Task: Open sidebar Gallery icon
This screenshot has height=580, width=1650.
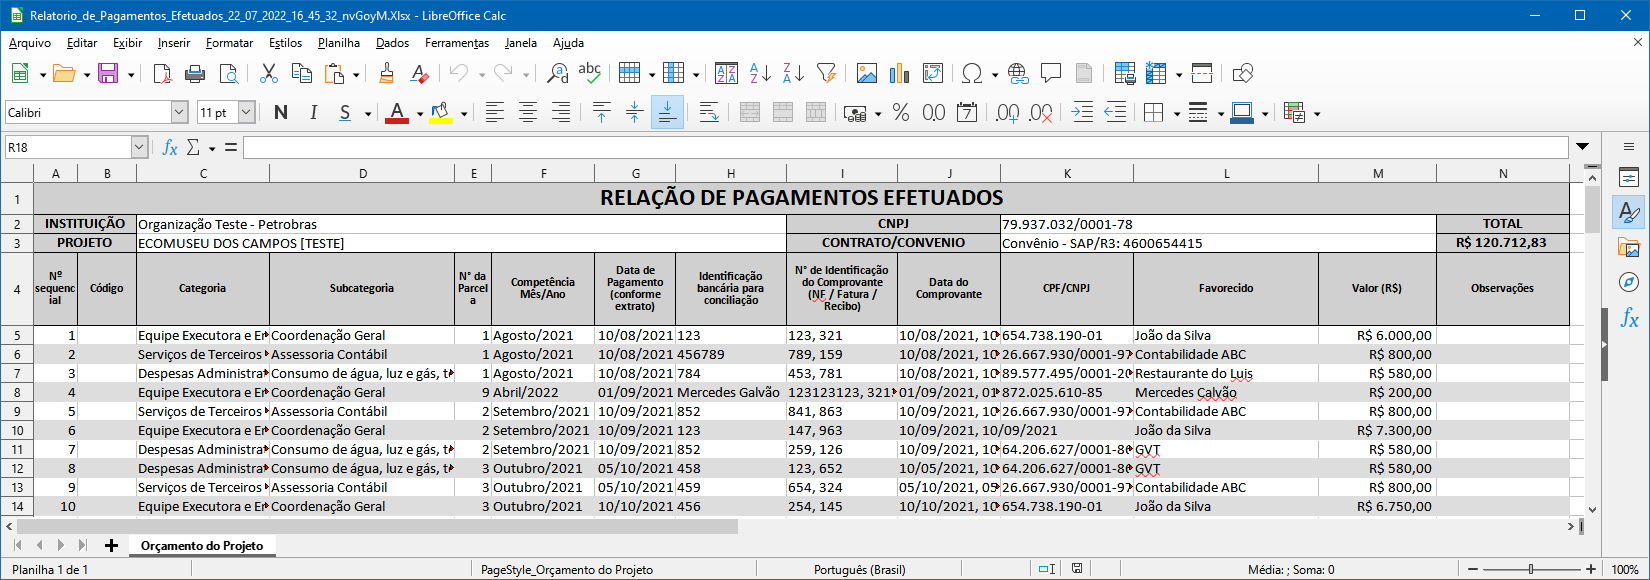Action: (1629, 247)
